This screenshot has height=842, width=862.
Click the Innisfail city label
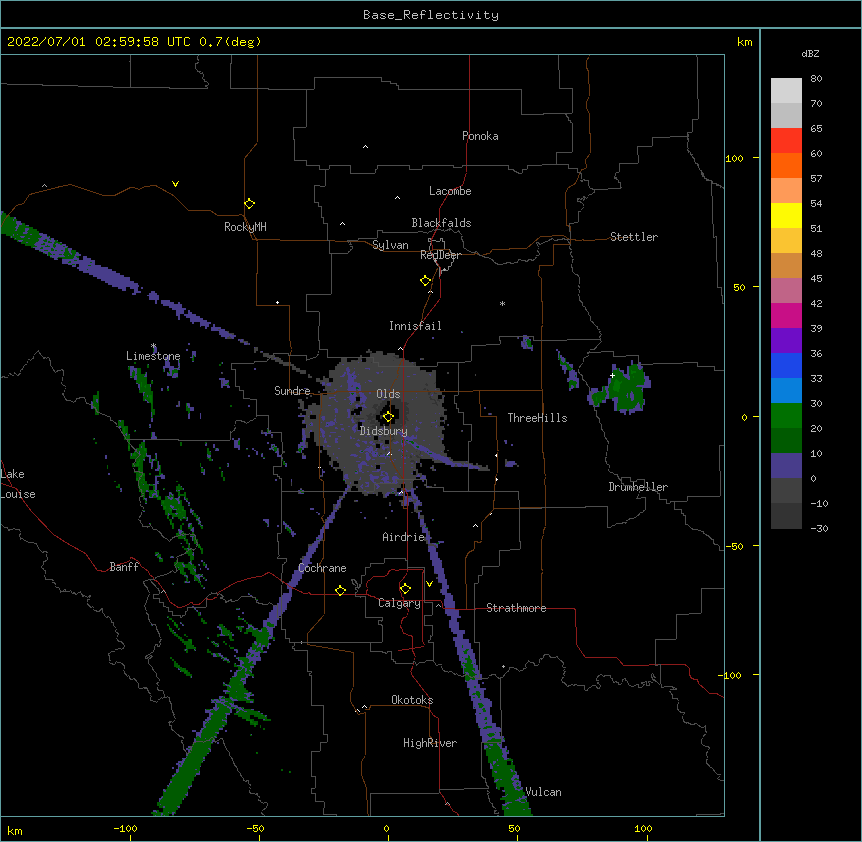click(x=415, y=326)
